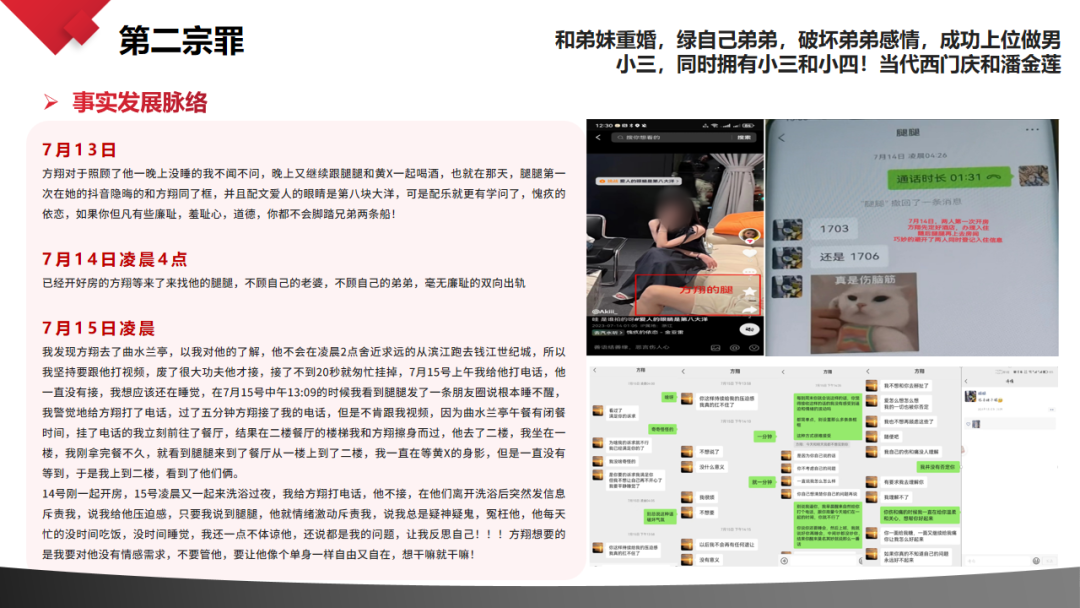Tap the 搜索 button in the Douyin screenshot
The height and width of the screenshot is (608, 1080).
click(745, 138)
